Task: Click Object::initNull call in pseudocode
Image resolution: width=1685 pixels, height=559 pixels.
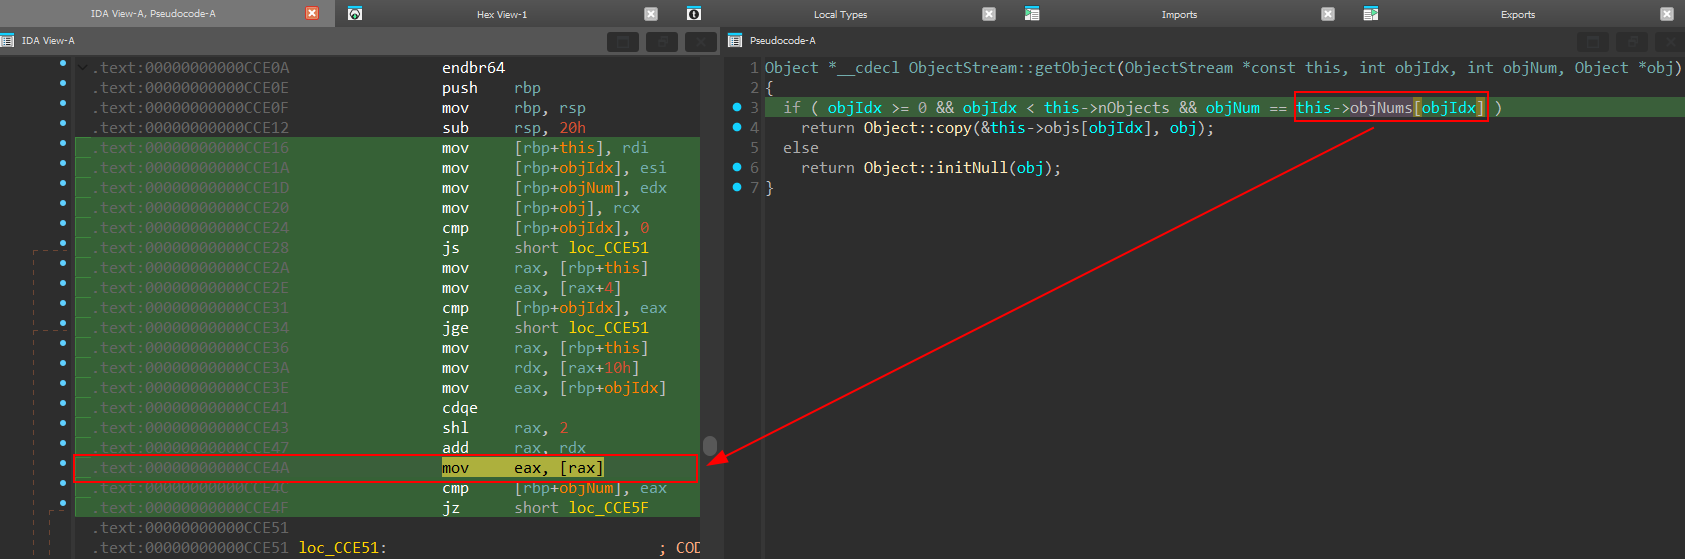Action: pos(935,168)
